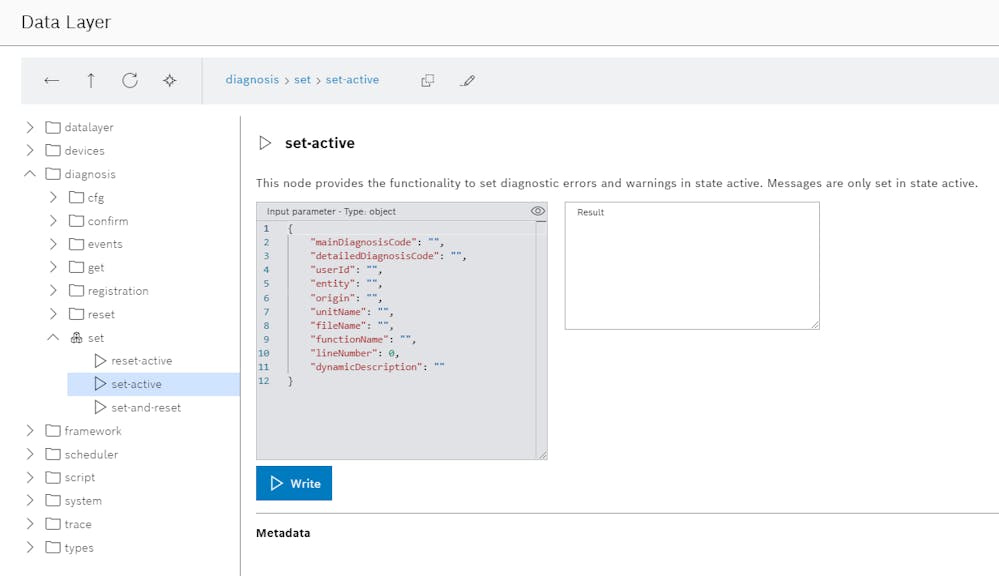Screen dimensions: 999x576
Task: Open diagnosis breadcrumb link
Action: pyautogui.click(x=252, y=80)
